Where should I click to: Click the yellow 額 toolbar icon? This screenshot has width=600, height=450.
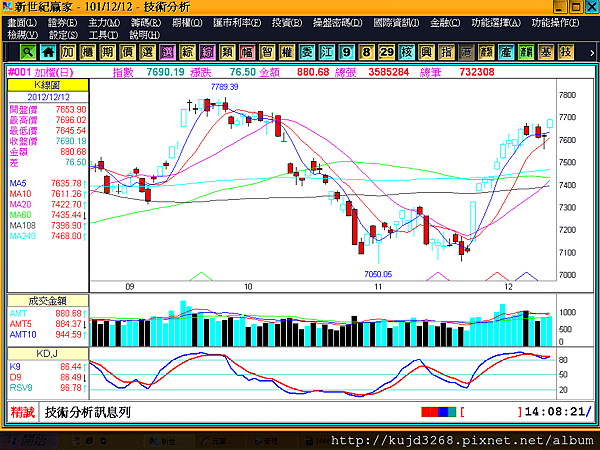point(486,52)
